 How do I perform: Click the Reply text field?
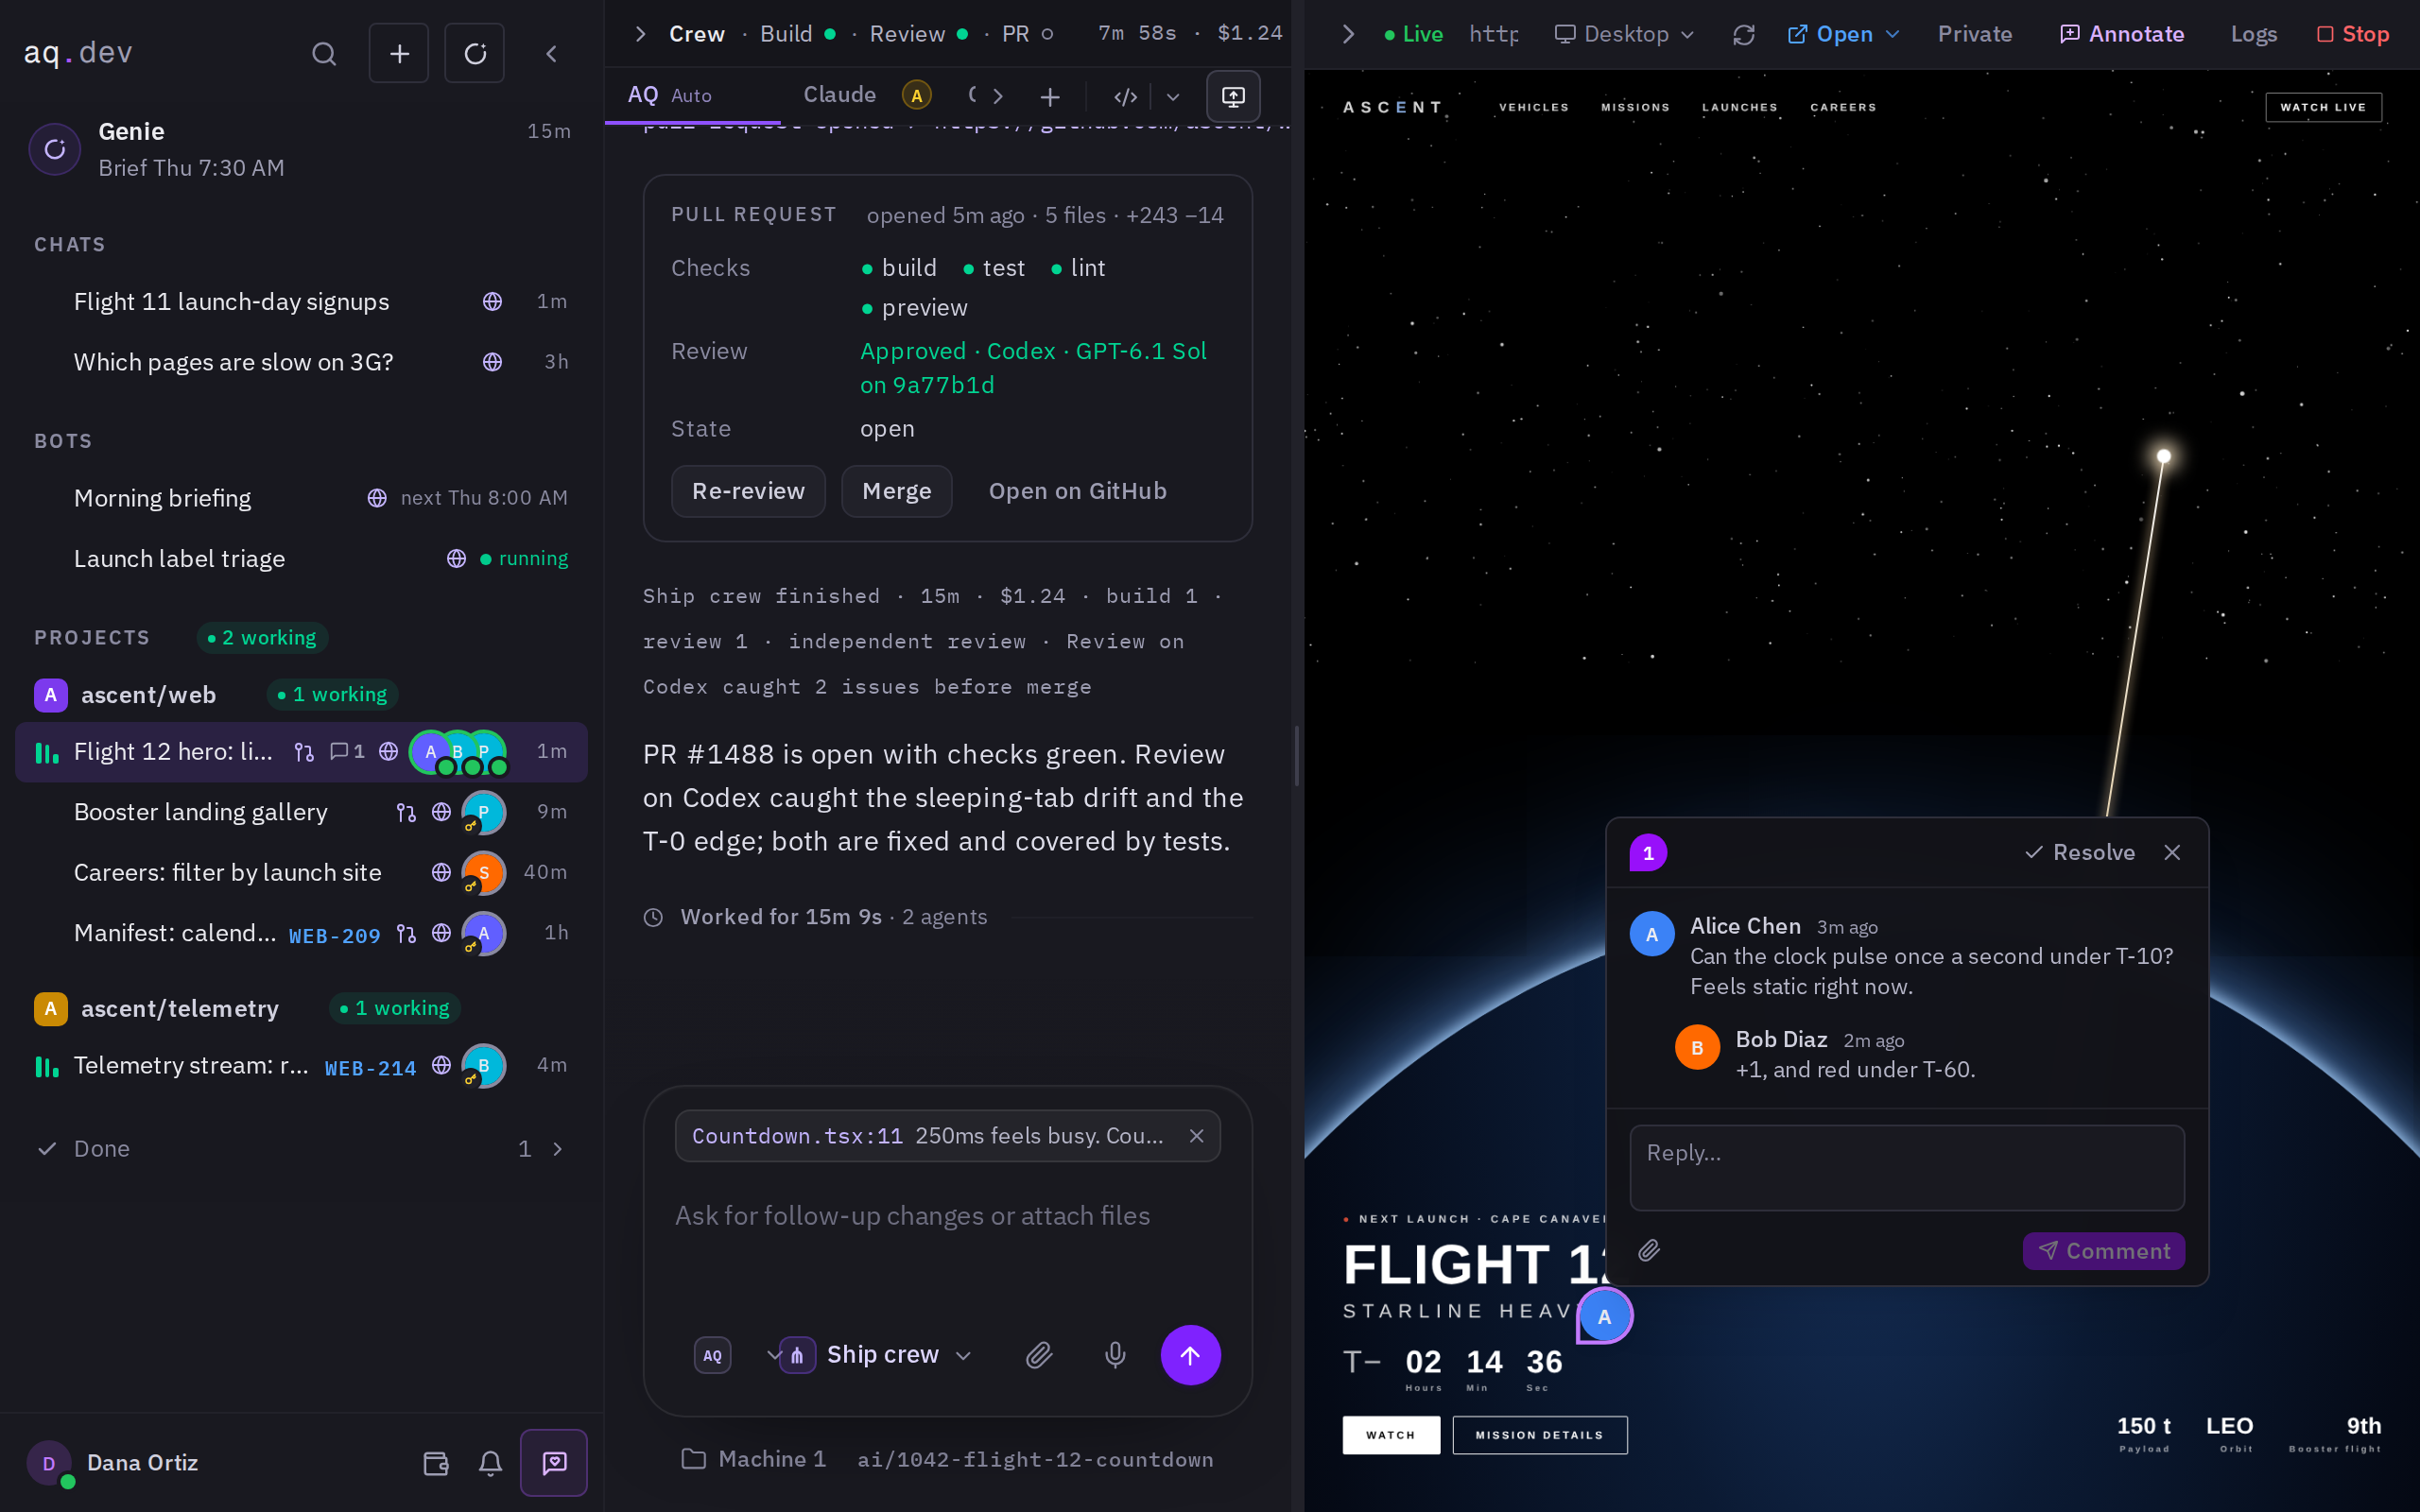1906,1167
